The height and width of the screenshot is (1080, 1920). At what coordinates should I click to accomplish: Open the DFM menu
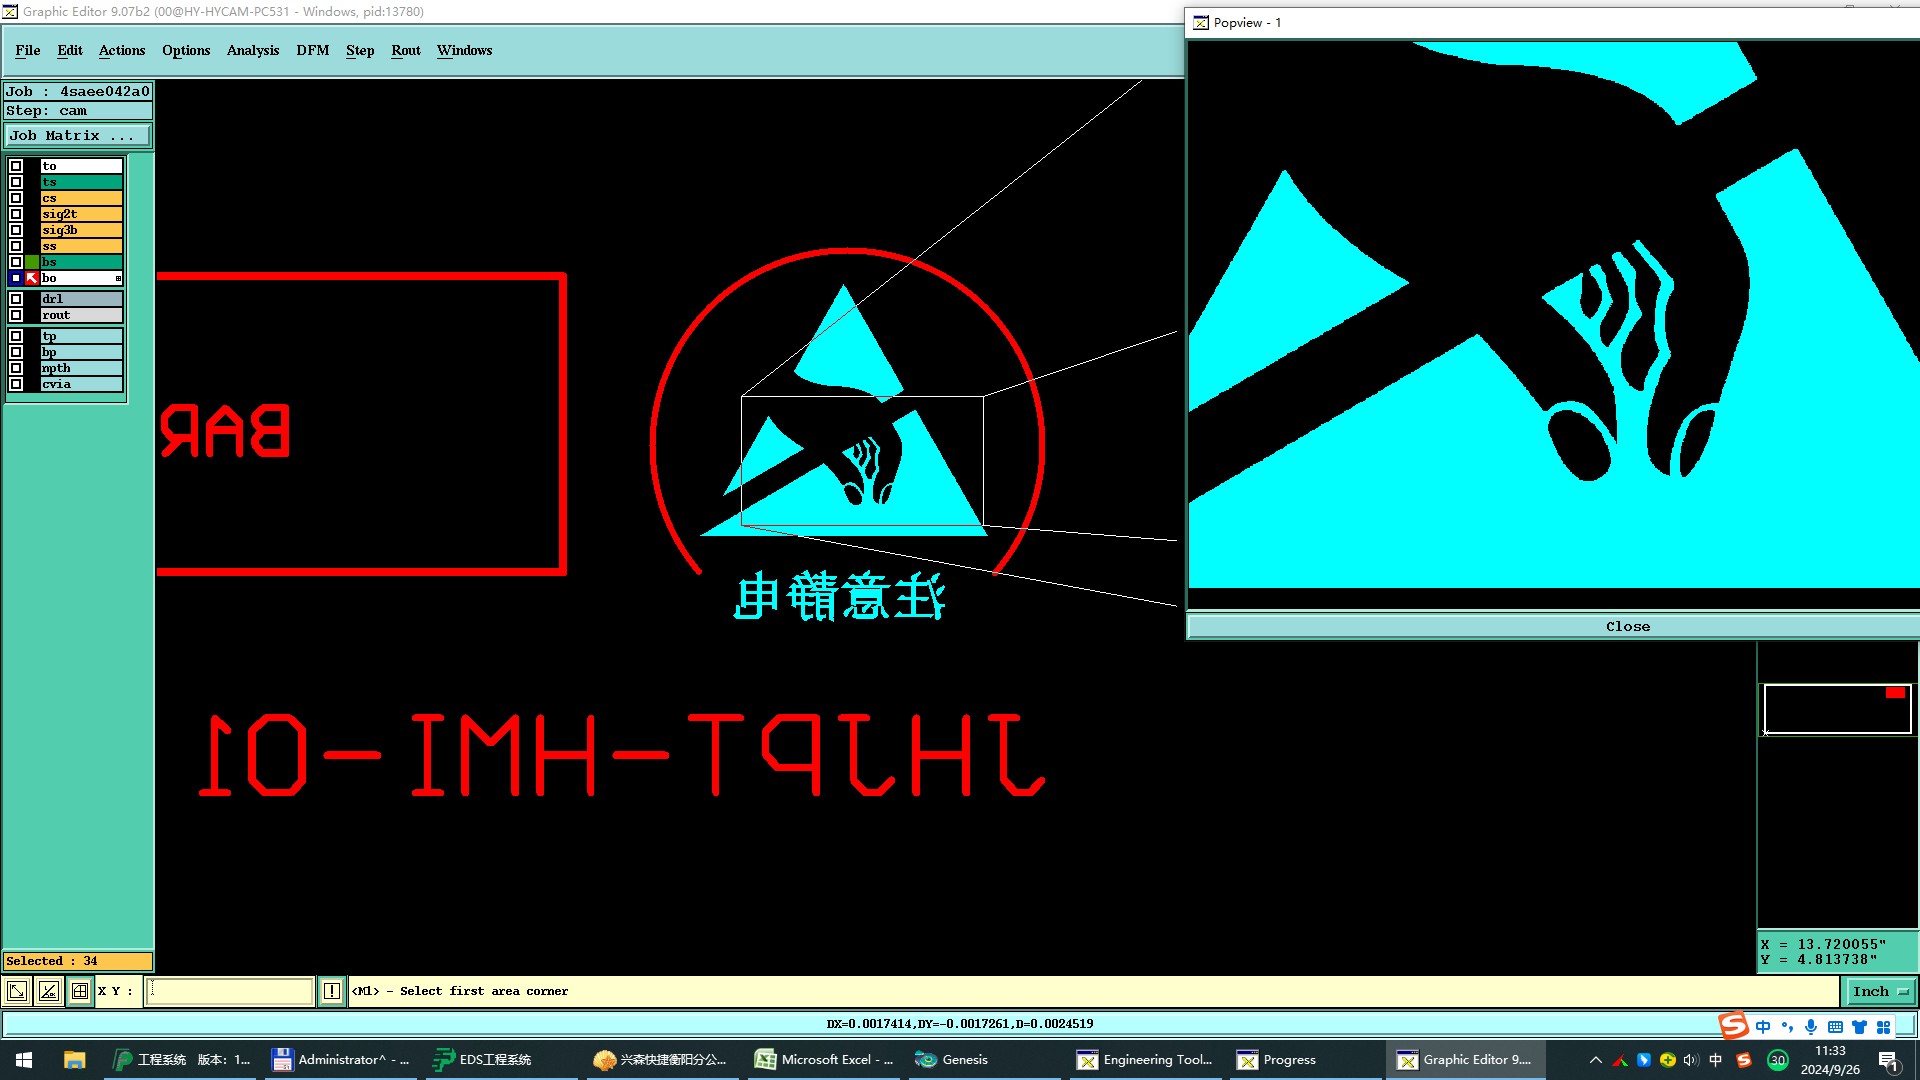[312, 50]
